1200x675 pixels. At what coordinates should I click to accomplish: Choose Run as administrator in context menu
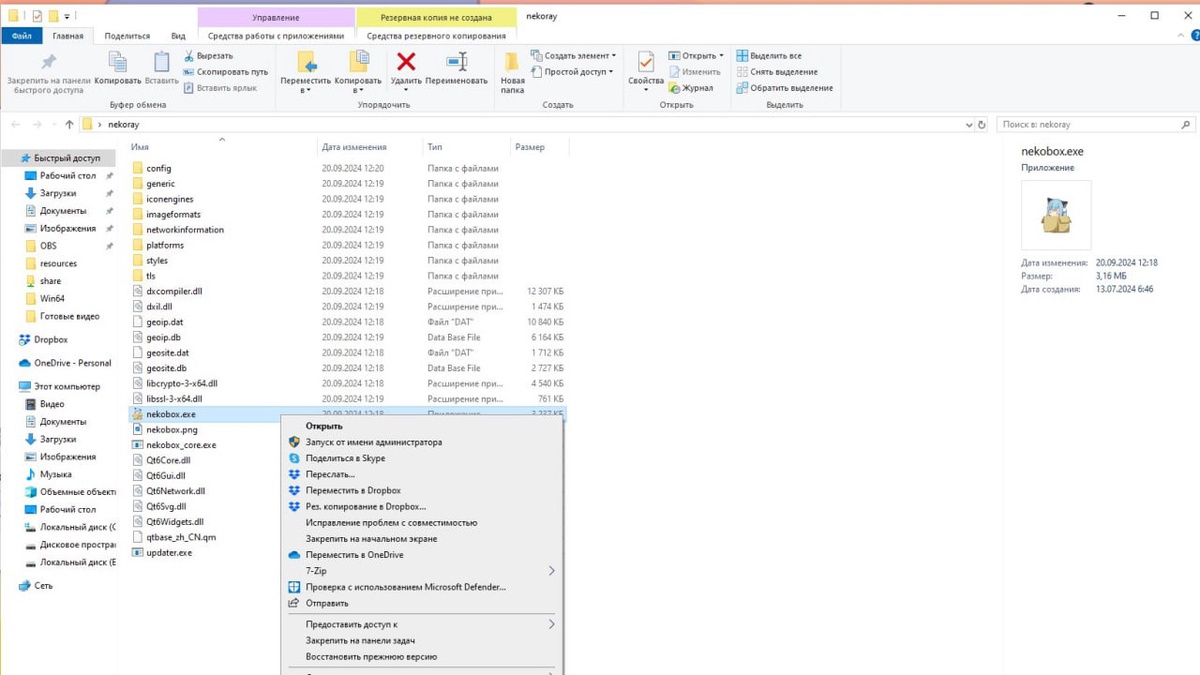coord(373,442)
